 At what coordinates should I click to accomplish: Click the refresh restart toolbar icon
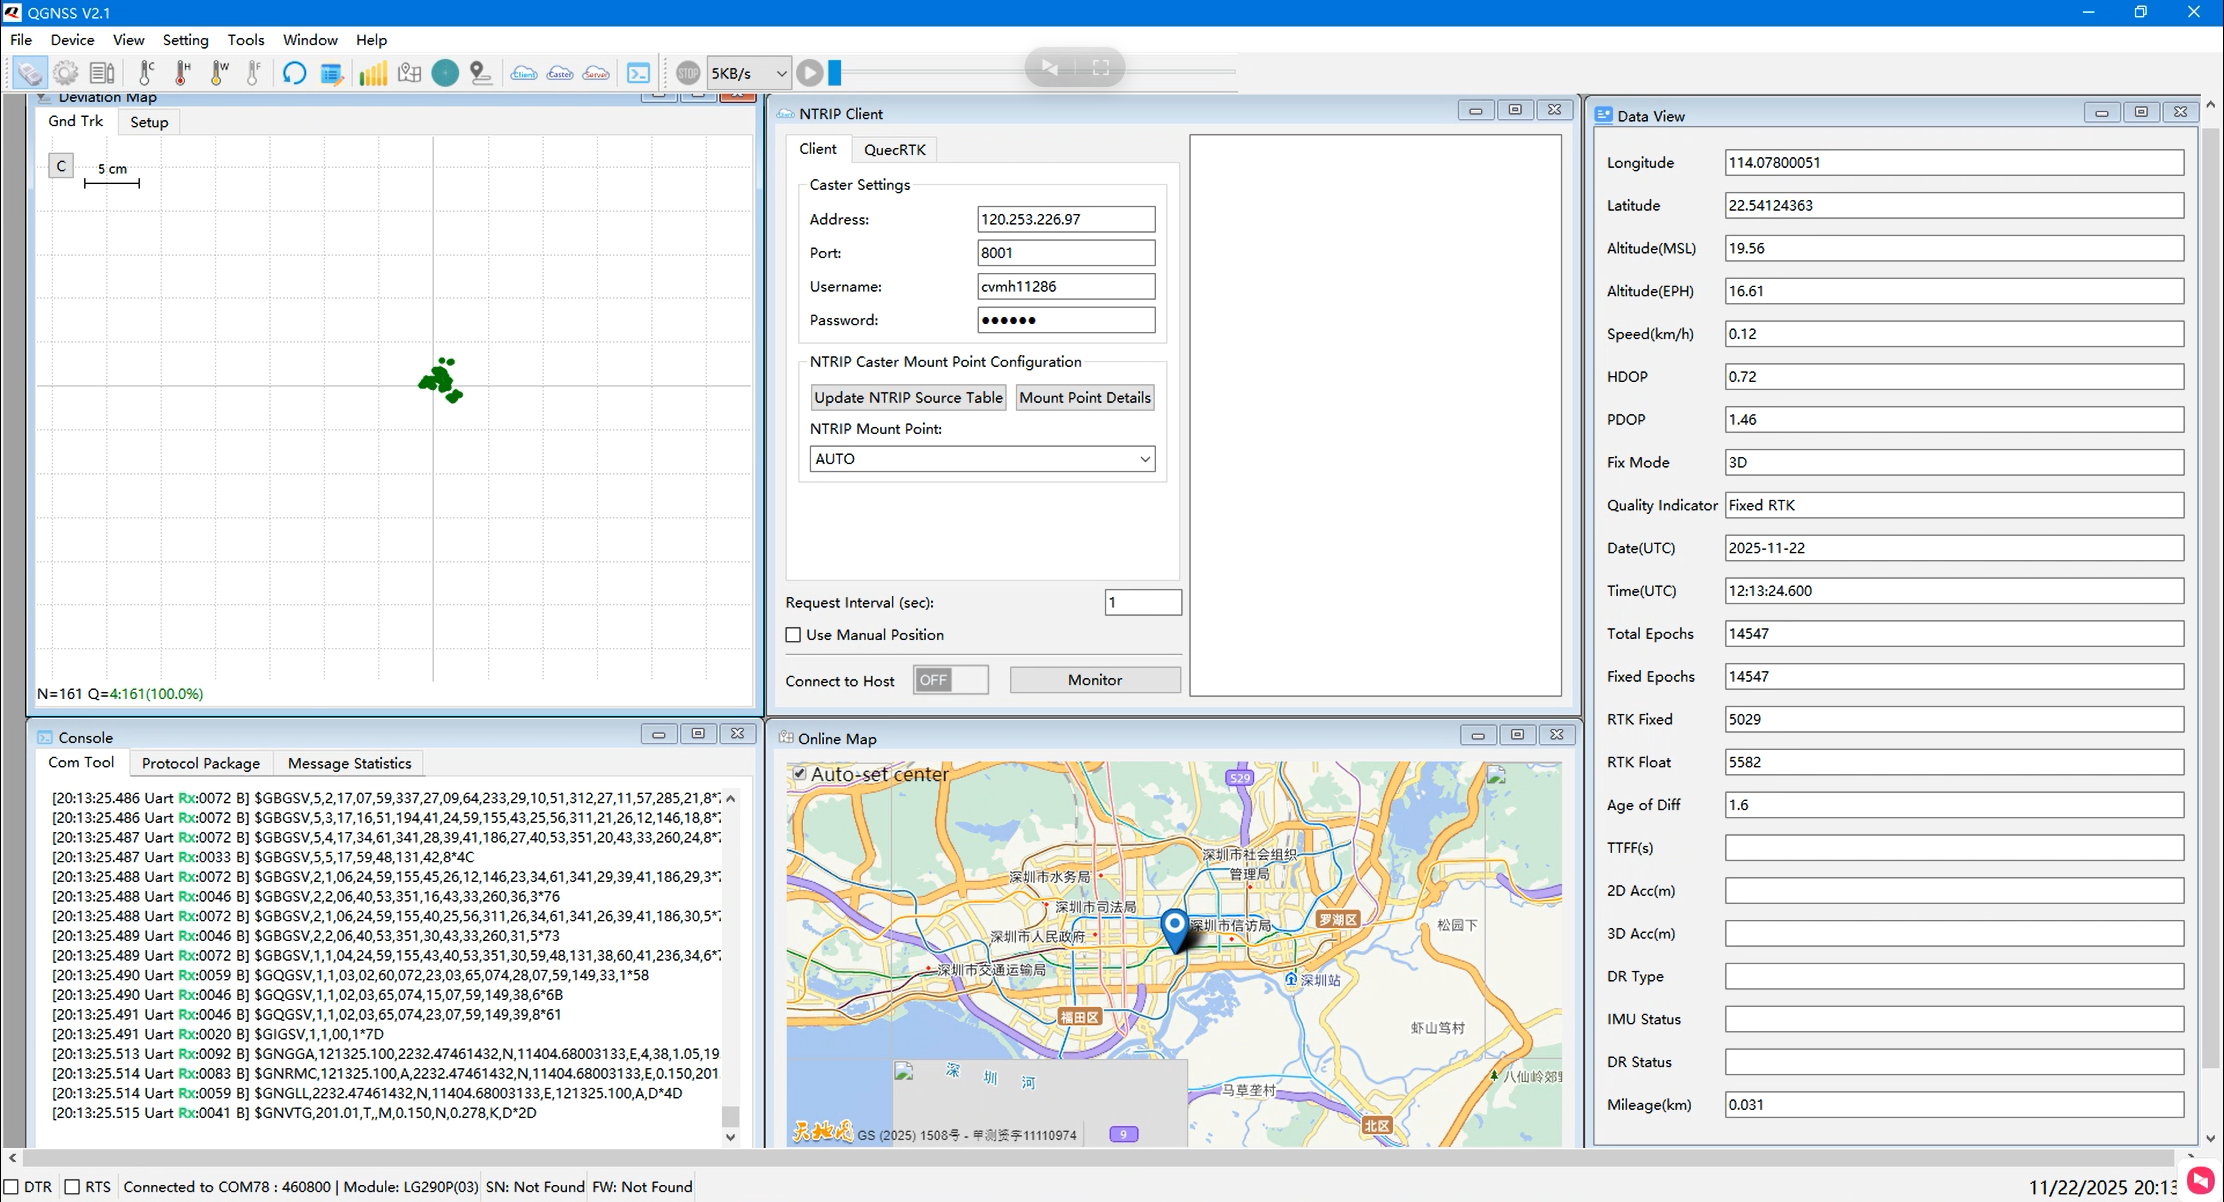294,73
